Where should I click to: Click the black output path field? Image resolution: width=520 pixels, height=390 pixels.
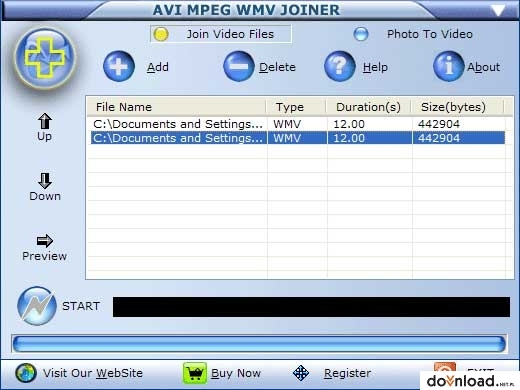tap(311, 307)
